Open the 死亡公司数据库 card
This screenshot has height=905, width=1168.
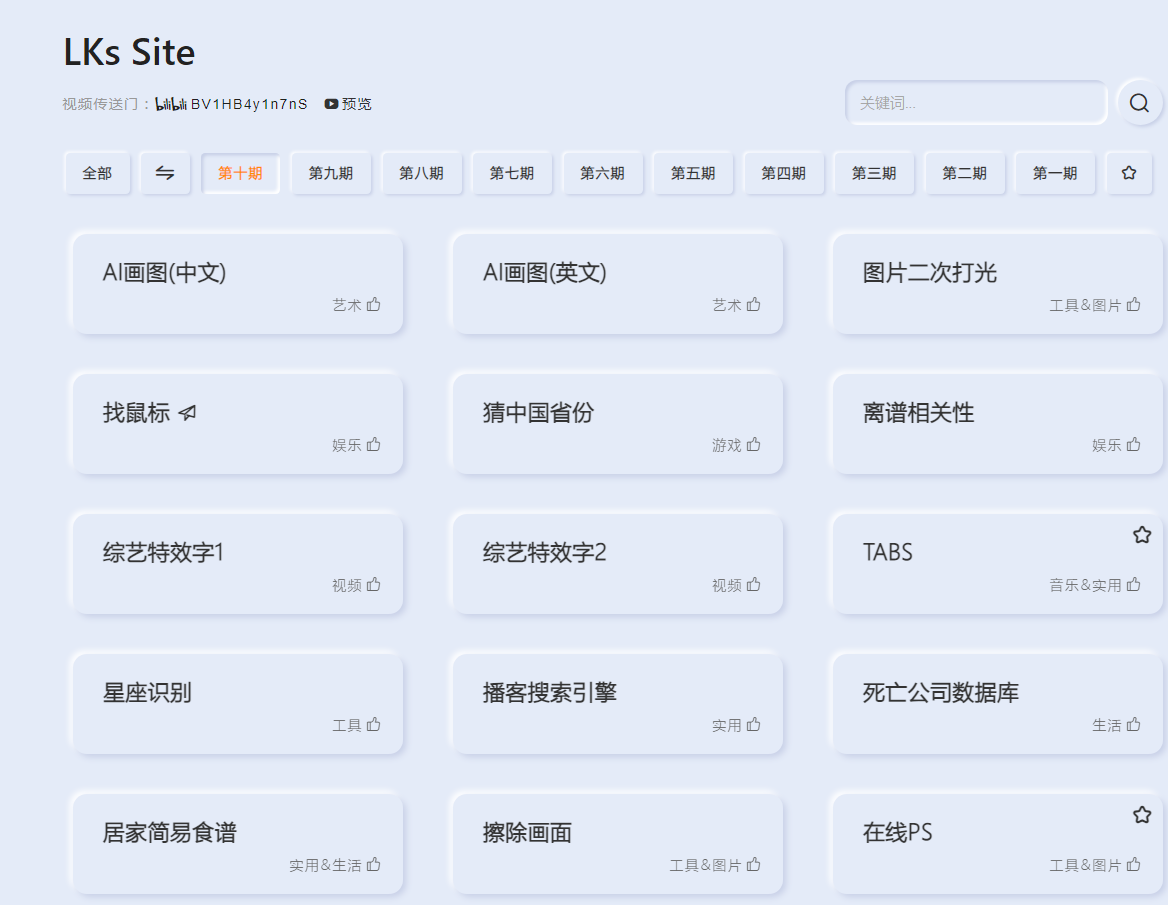997,704
